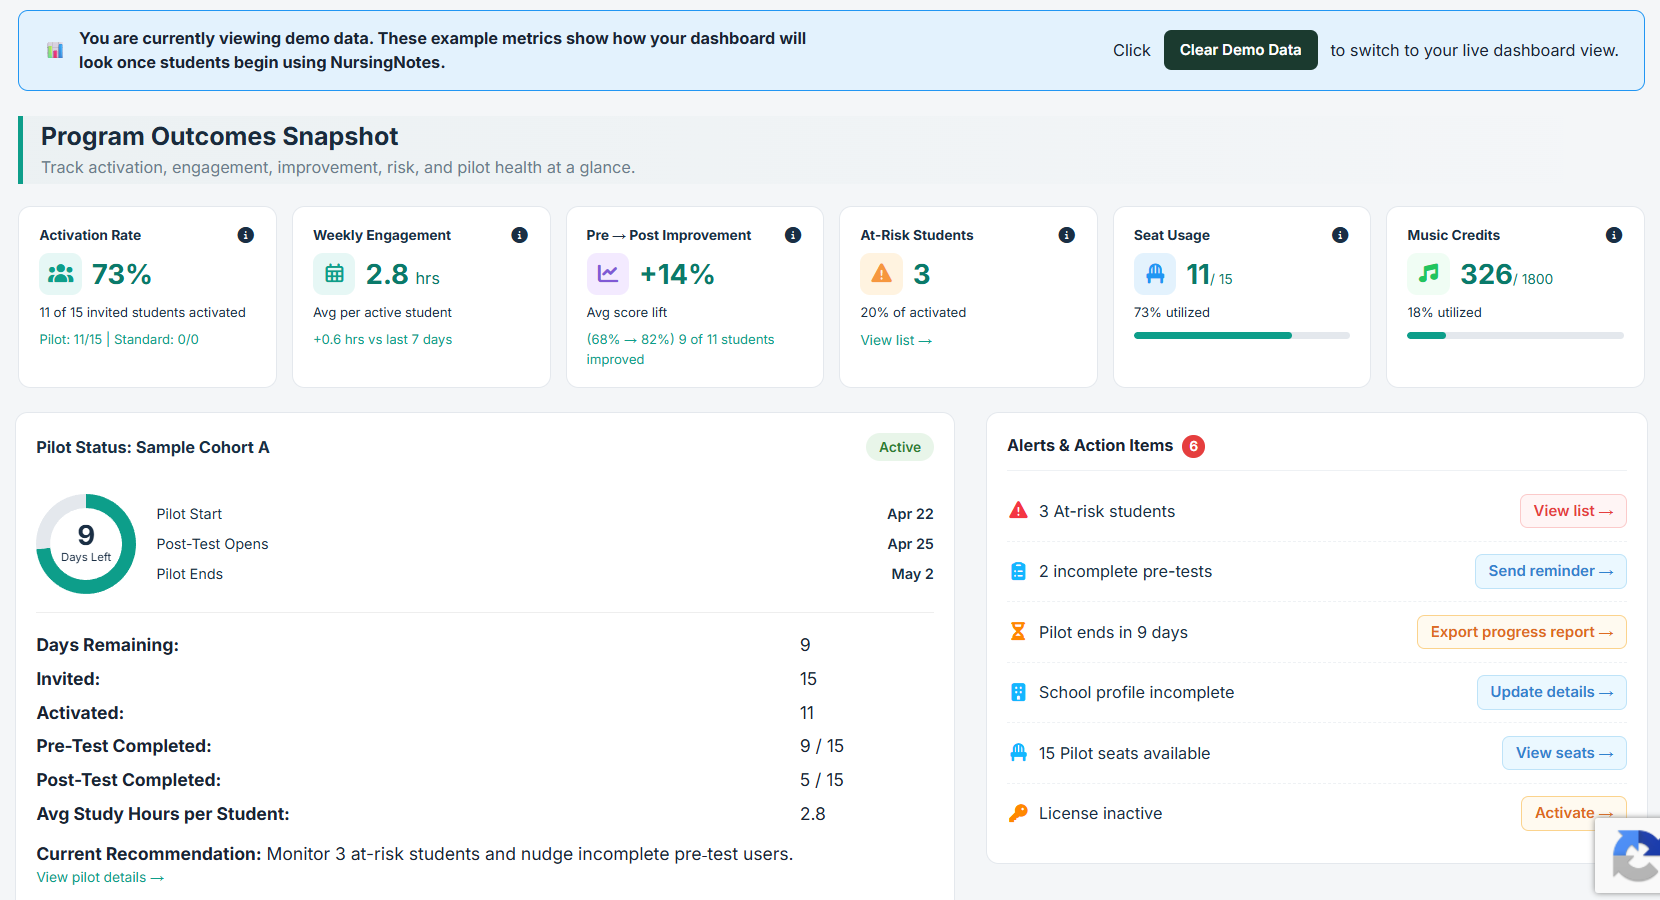Show info for At-Risk Students card

[1067, 235]
